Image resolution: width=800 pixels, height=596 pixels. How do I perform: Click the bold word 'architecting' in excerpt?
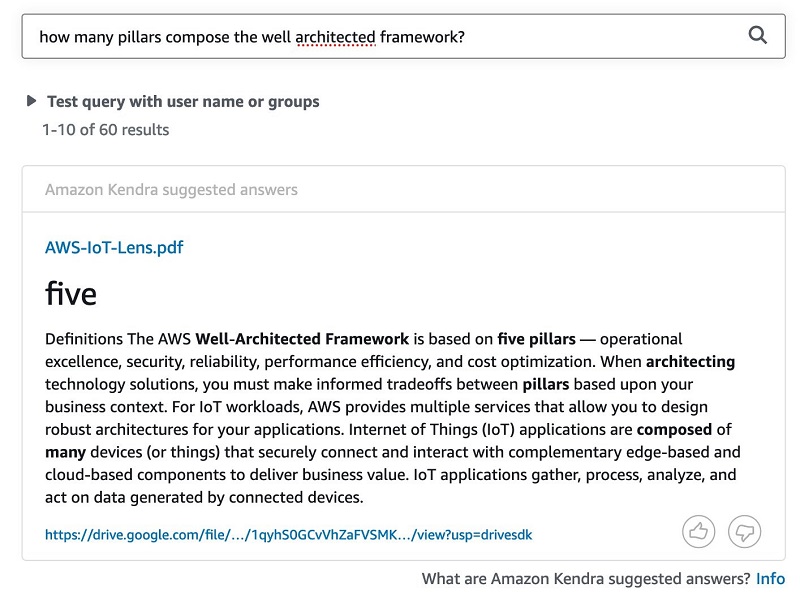[690, 362]
